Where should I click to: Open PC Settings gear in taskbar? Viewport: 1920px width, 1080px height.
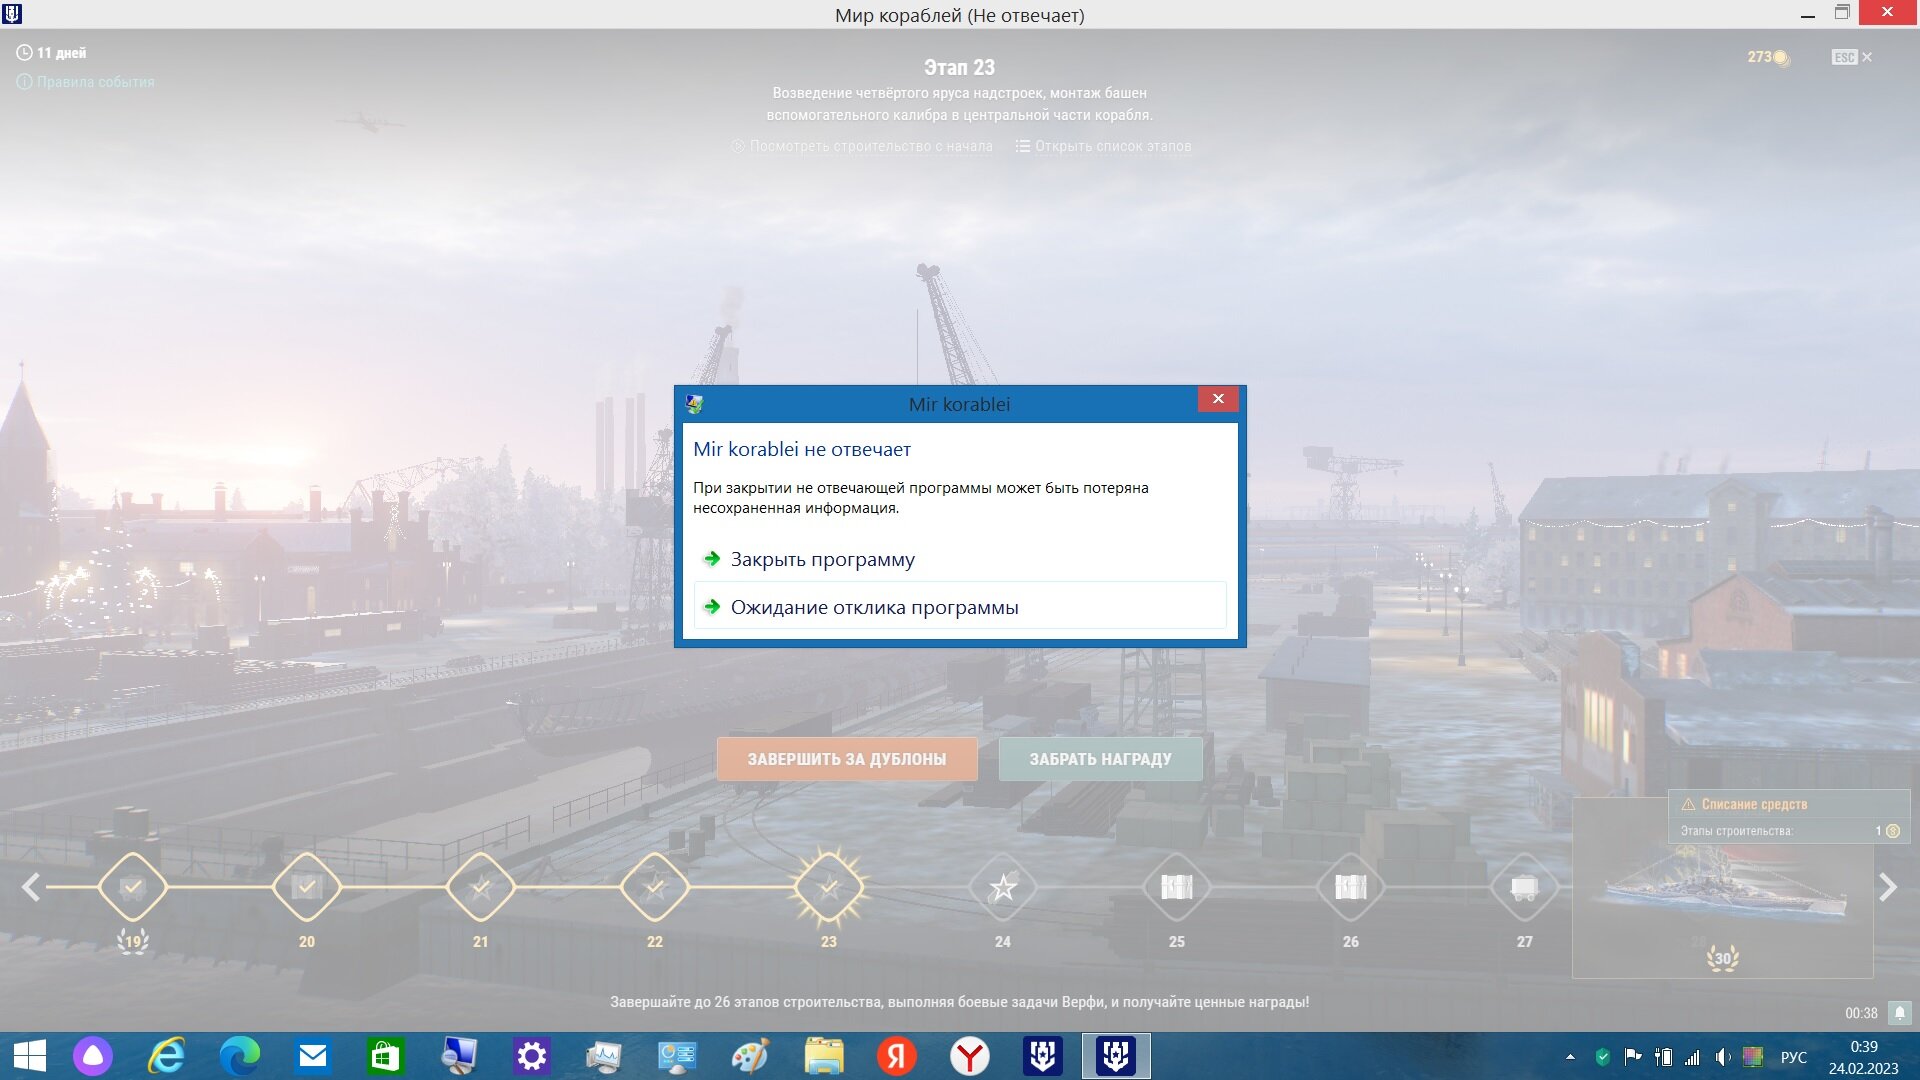(x=531, y=1056)
